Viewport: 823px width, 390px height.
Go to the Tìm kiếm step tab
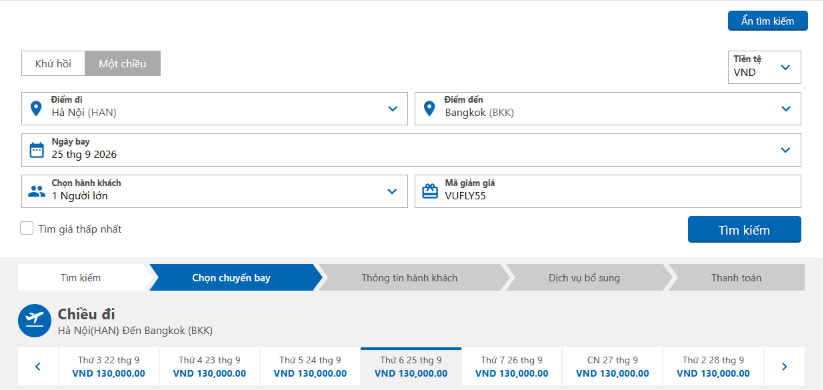coord(81,278)
